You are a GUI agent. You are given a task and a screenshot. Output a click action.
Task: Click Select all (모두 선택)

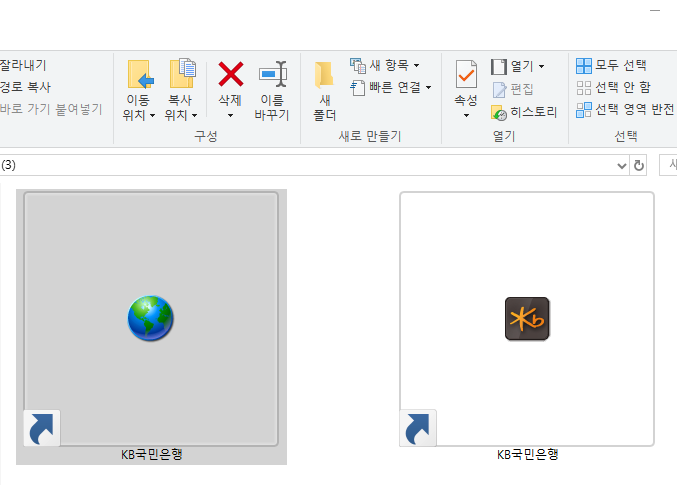tap(611, 66)
